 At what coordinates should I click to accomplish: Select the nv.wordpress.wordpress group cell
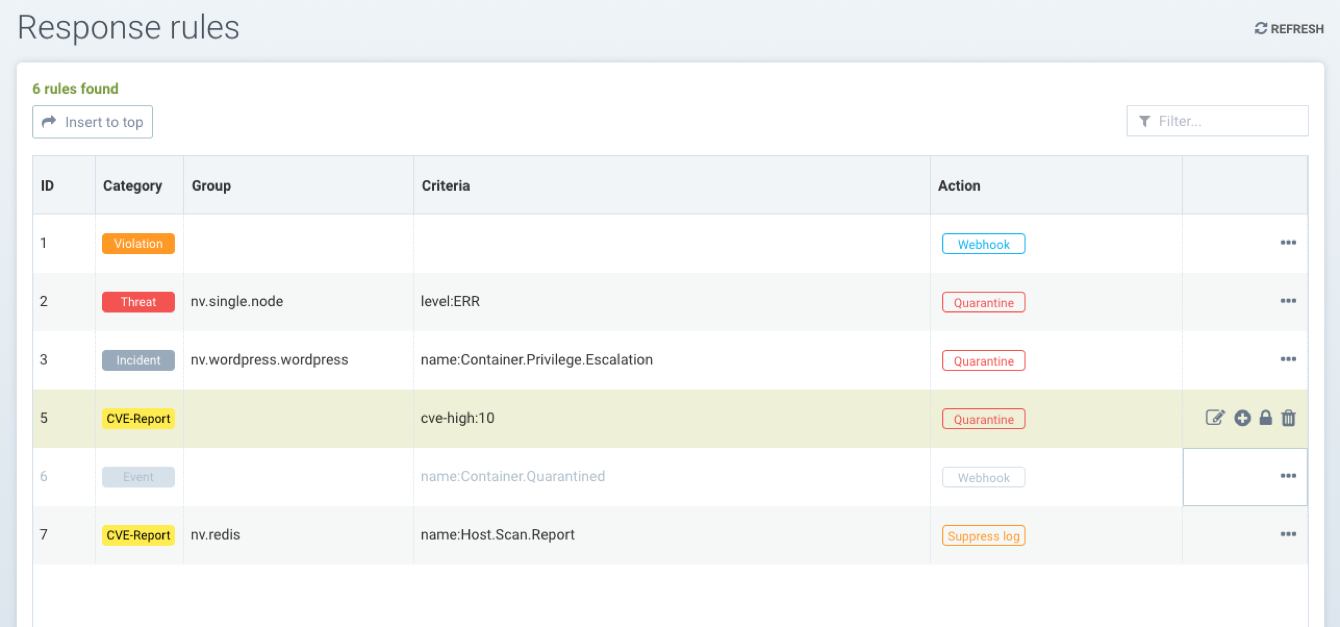click(270, 359)
